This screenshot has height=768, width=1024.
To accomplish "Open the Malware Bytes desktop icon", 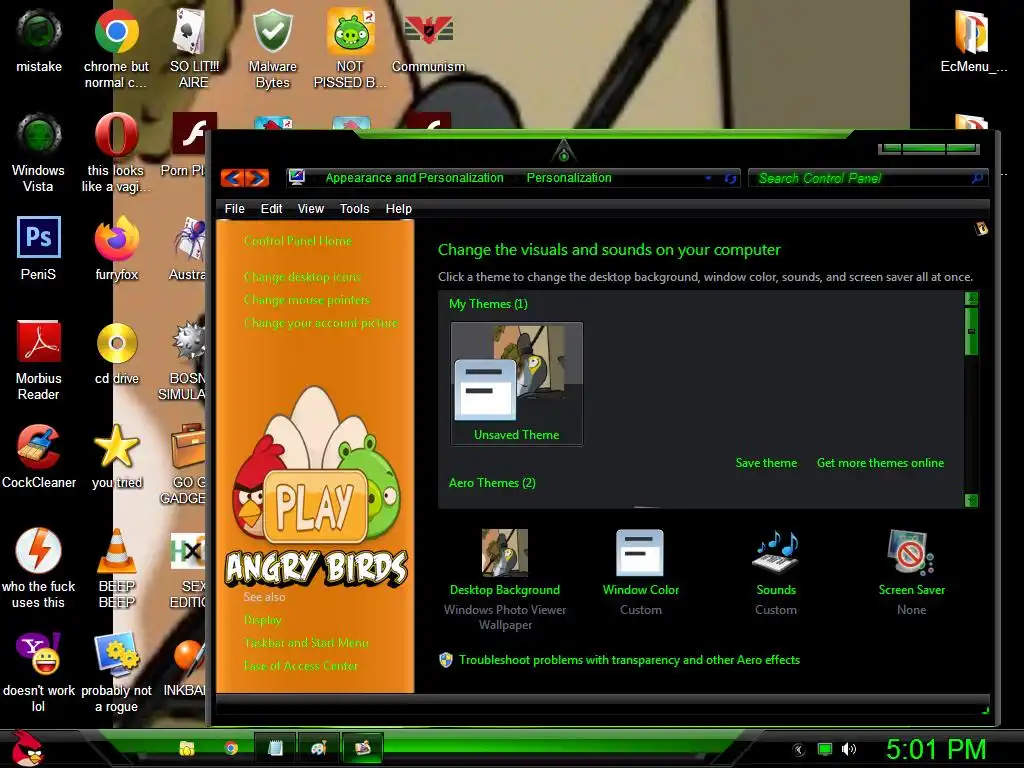I will 272,48.
